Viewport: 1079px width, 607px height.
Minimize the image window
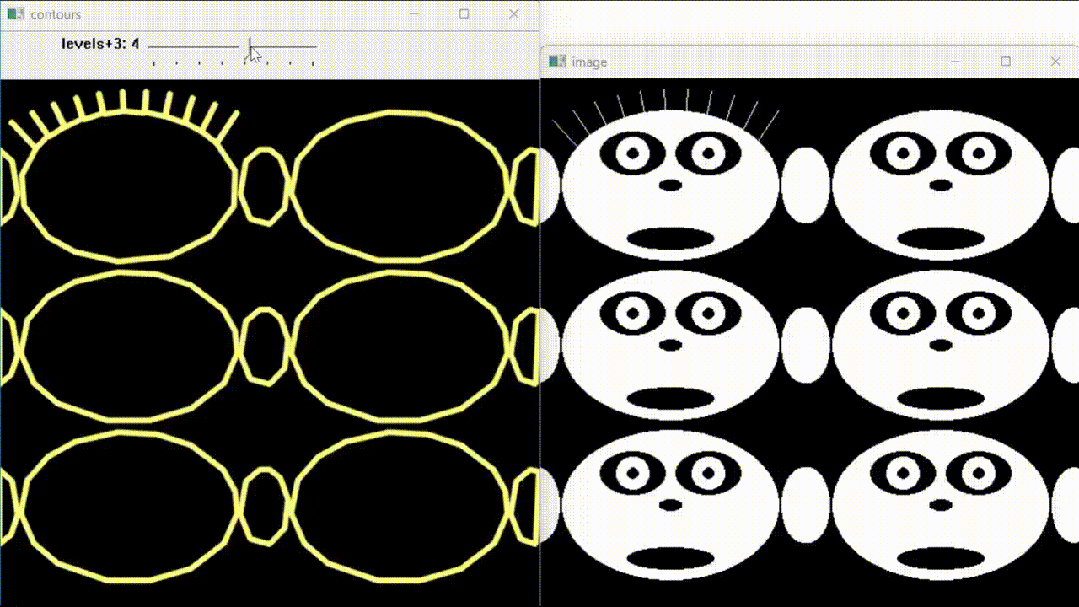tap(957, 61)
